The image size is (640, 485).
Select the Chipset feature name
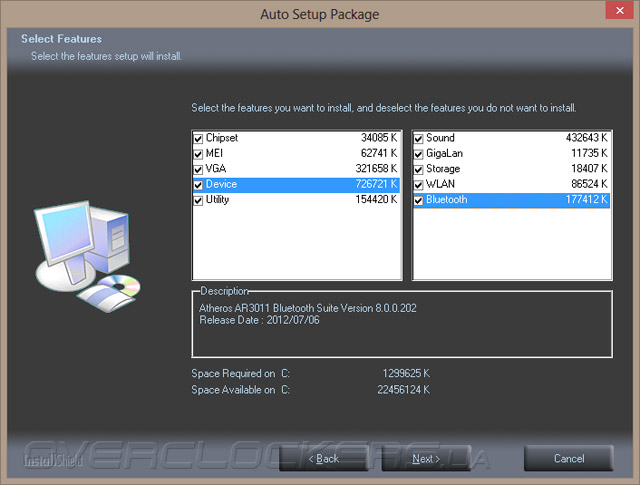coord(222,138)
